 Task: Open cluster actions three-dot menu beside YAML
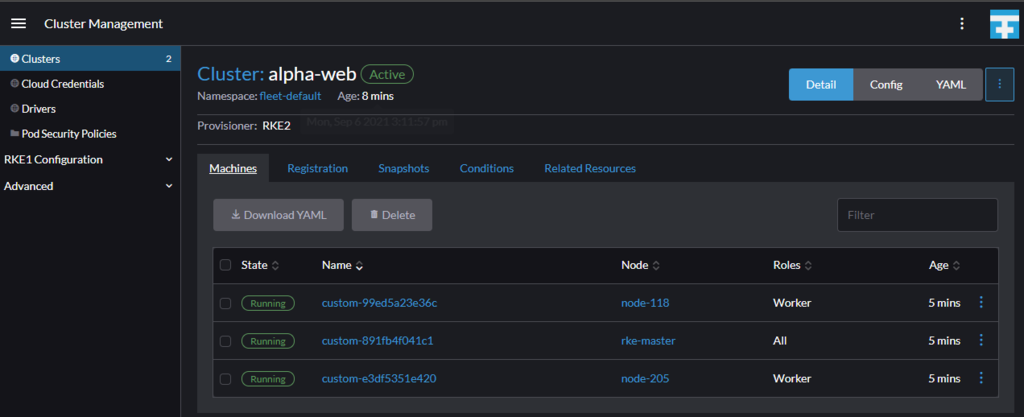[999, 84]
